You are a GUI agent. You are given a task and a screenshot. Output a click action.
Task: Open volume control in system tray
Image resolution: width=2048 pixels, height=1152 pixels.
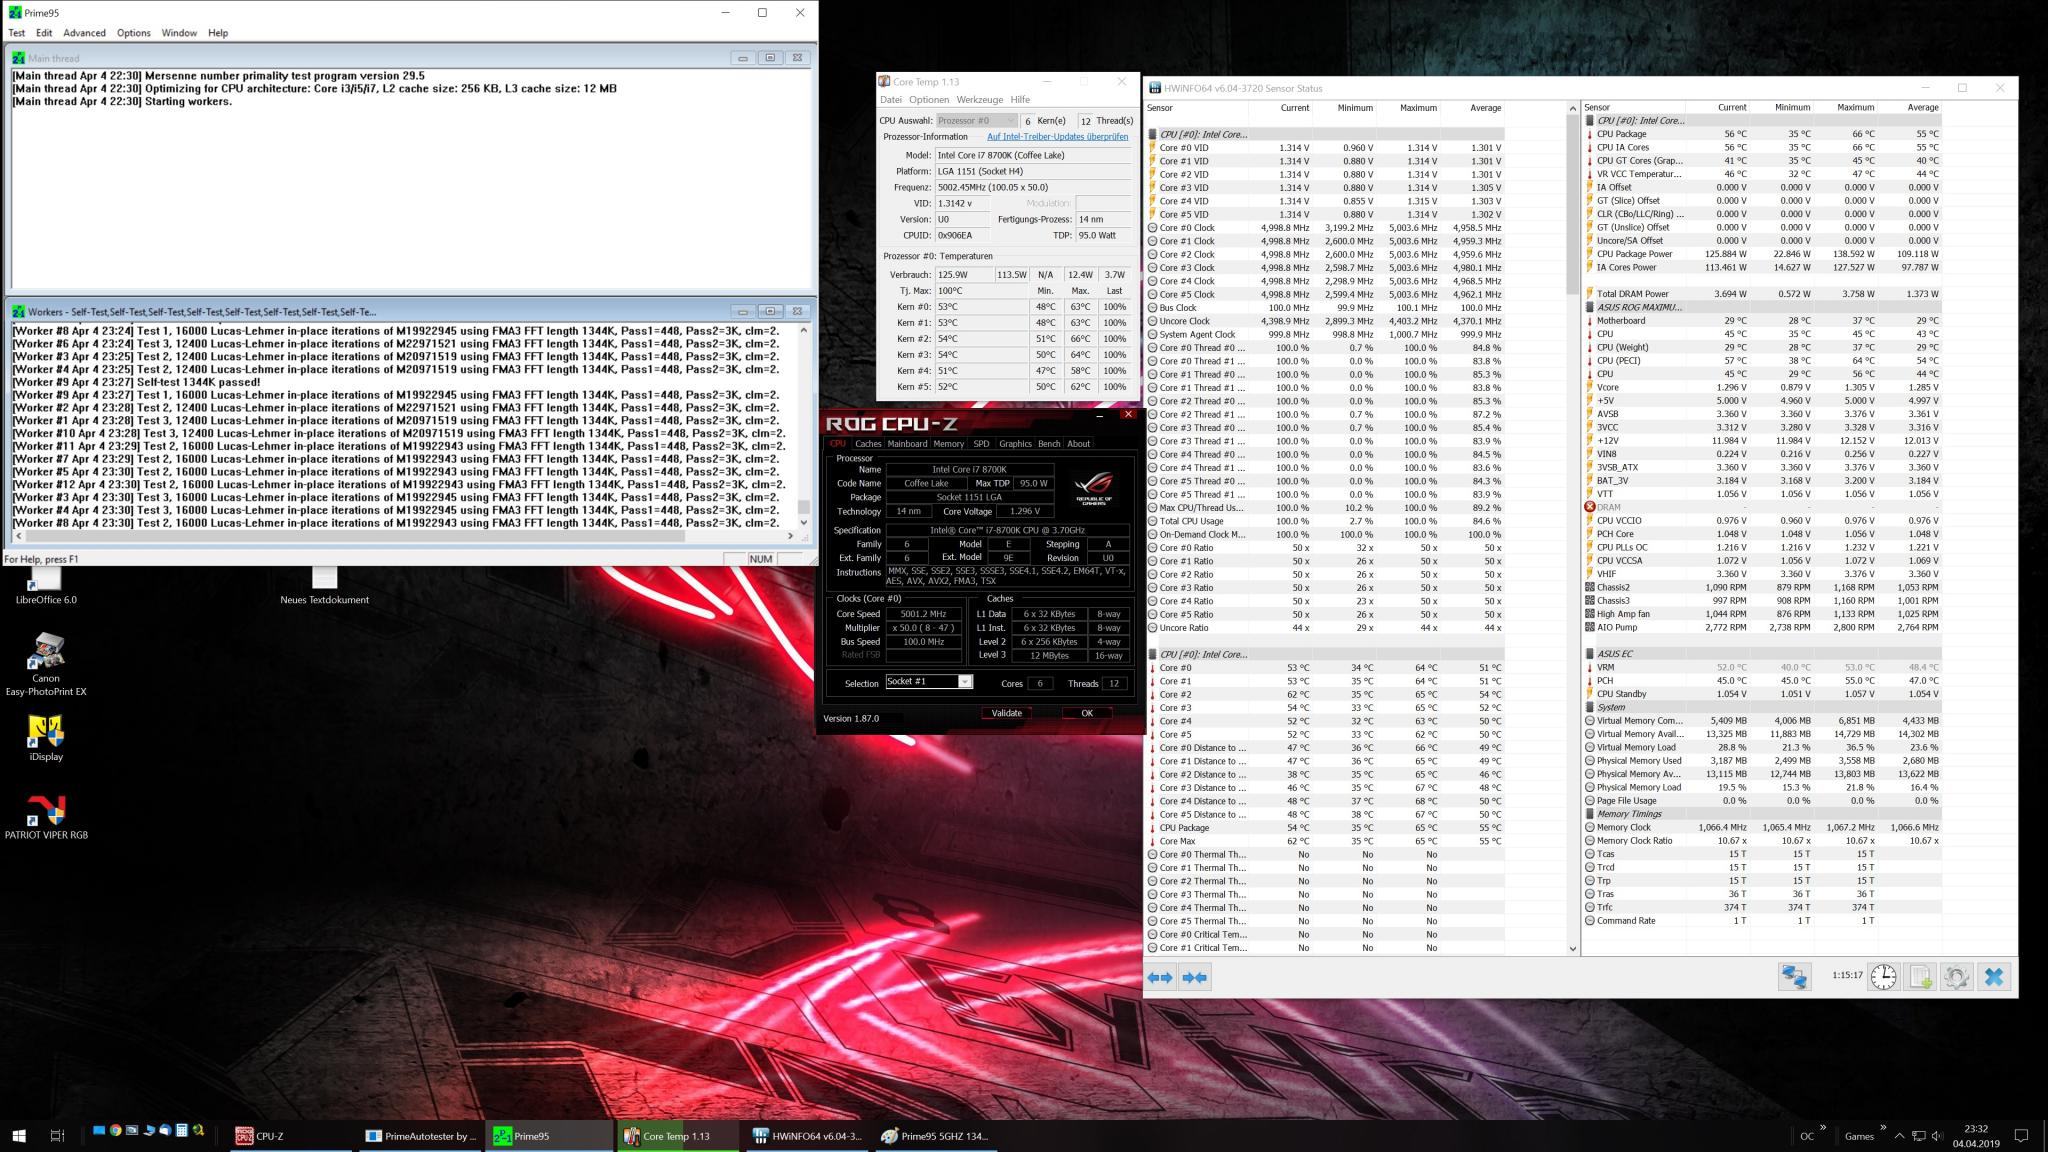[x=1938, y=1136]
